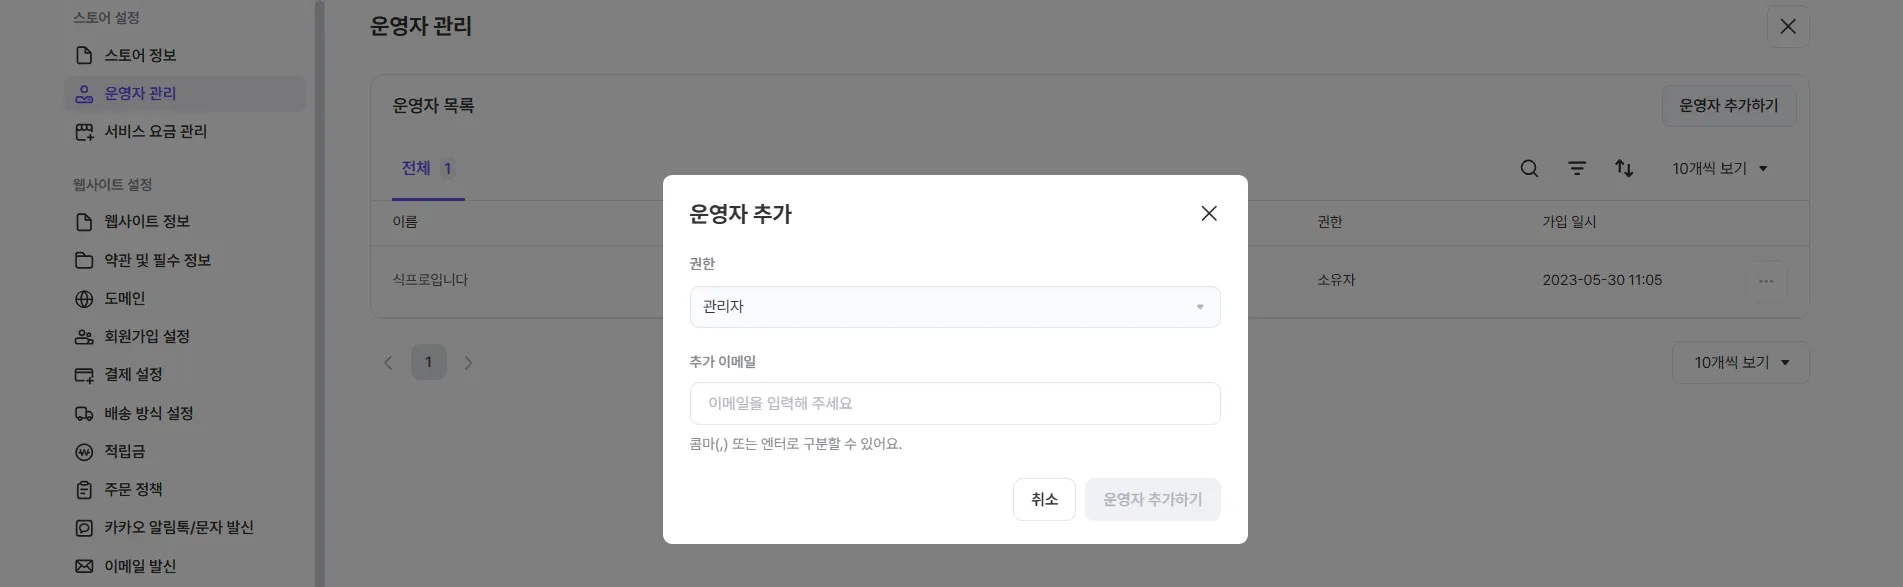Click the 추가 이메일 input field

click(954, 403)
